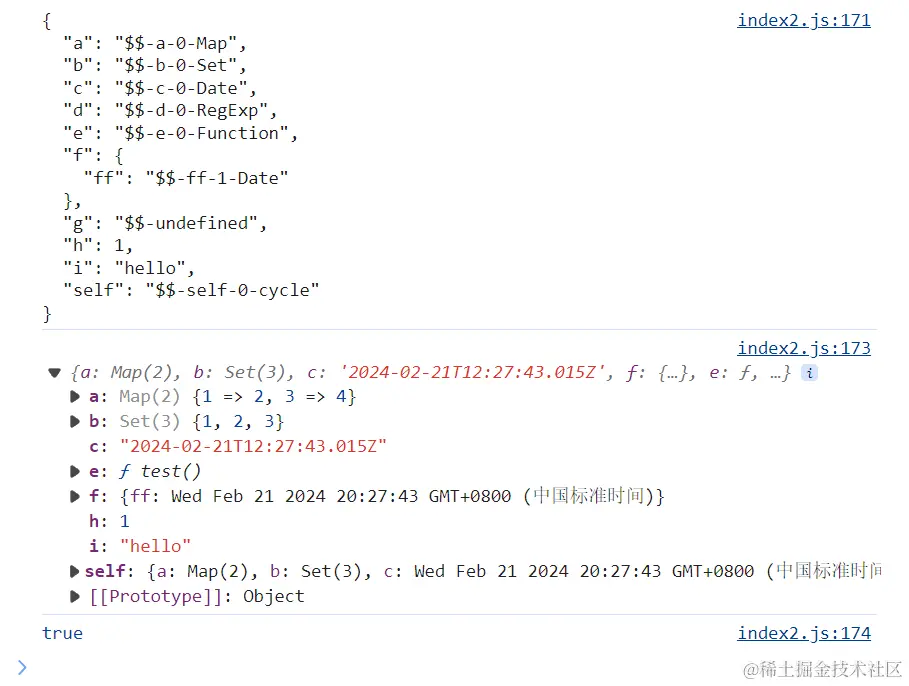
Task: Expand the b: Set(3) entry
Action: [x=74, y=422]
